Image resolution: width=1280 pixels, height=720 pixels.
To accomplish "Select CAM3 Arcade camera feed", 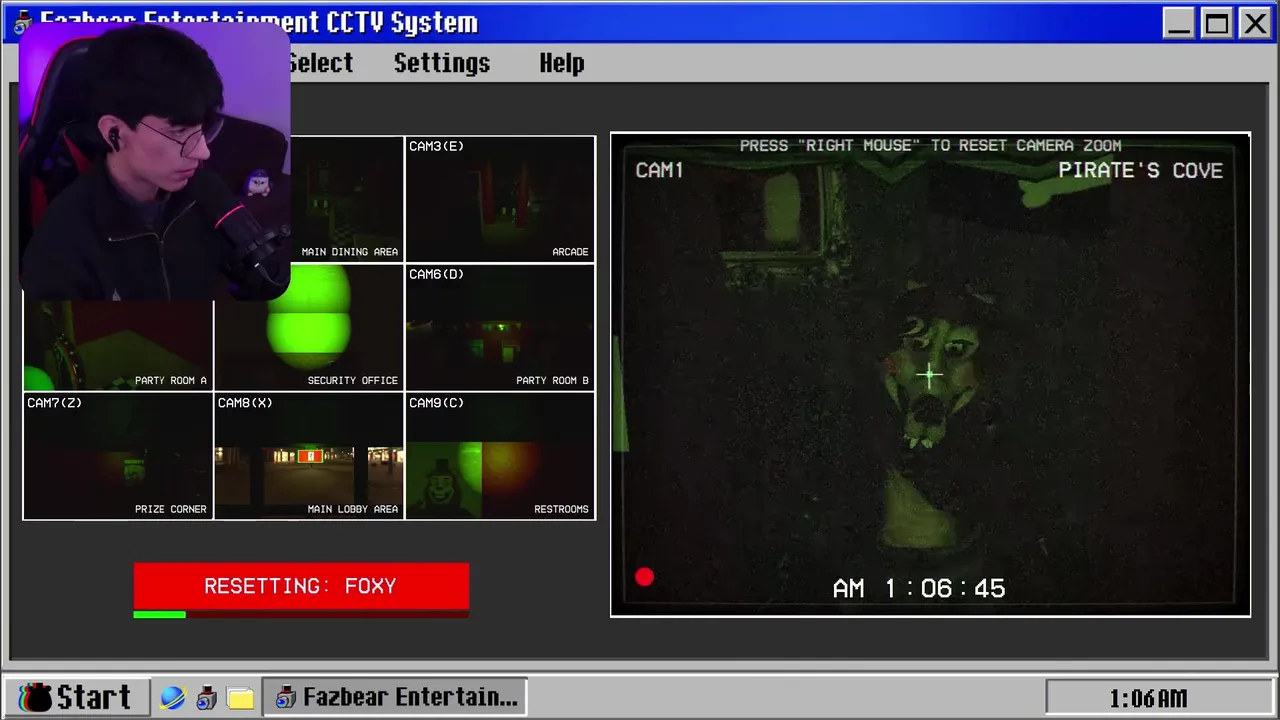I will click(x=500, y=199).
